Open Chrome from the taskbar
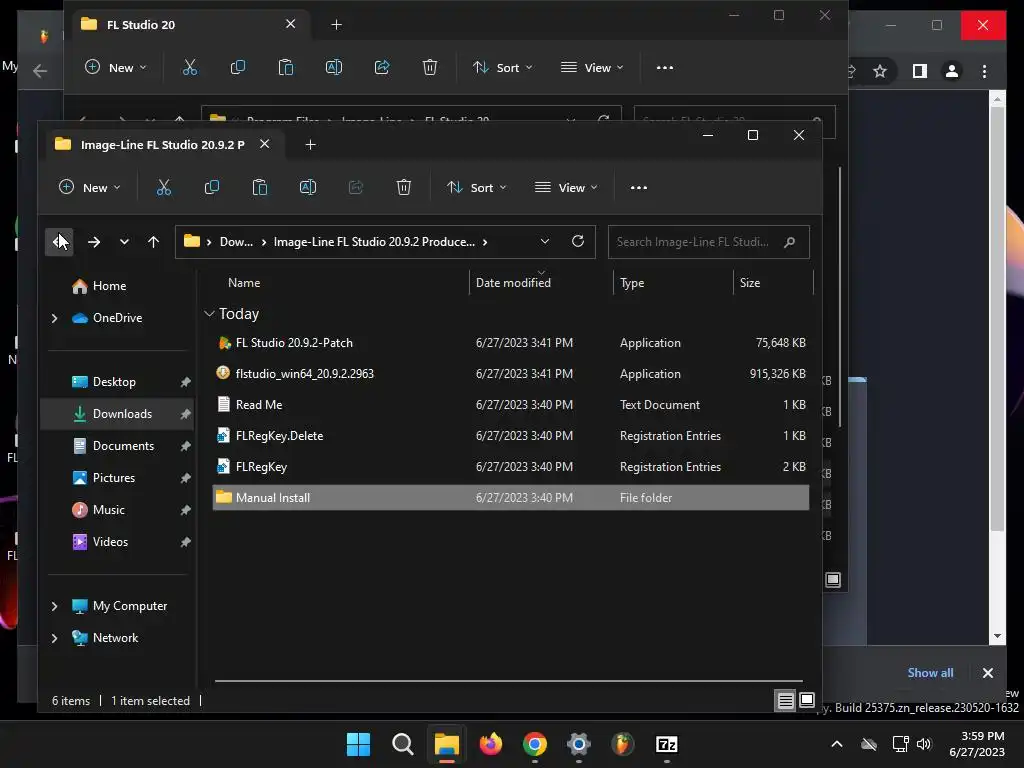 (x=534, y=744)
